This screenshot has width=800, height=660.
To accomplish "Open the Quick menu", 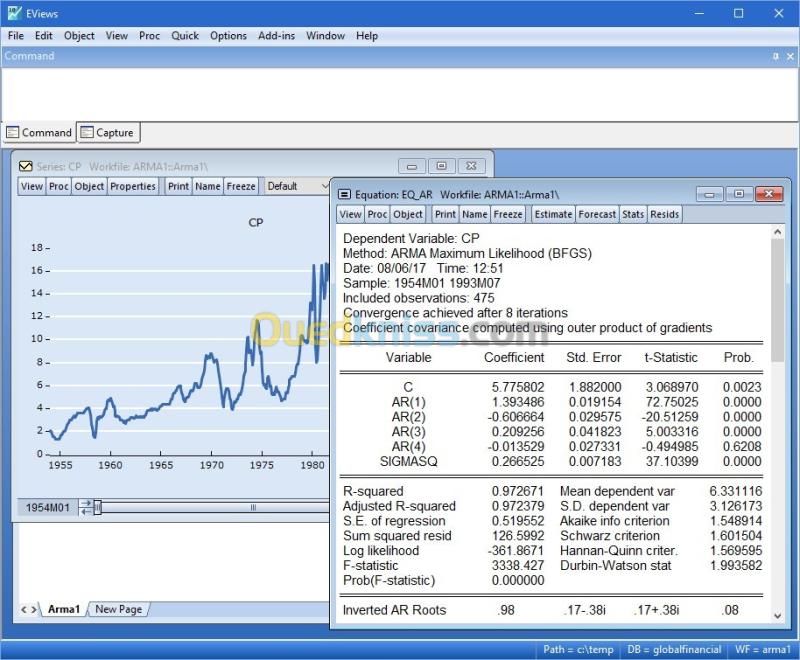I will (x=185, y=36).
